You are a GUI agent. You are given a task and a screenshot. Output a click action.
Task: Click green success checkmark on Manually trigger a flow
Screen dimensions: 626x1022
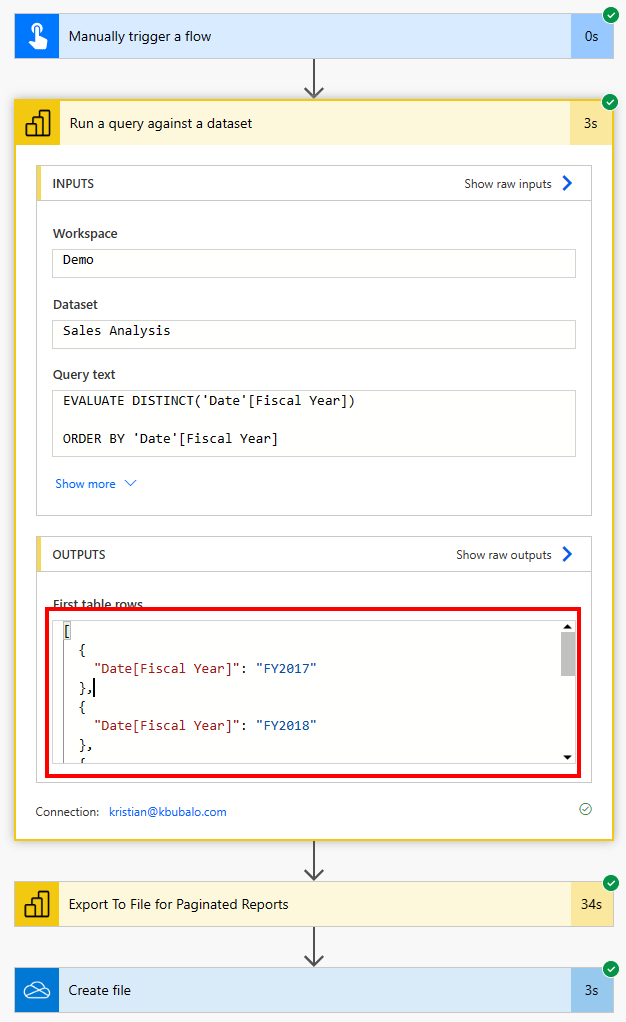click(x=610, y=15)
